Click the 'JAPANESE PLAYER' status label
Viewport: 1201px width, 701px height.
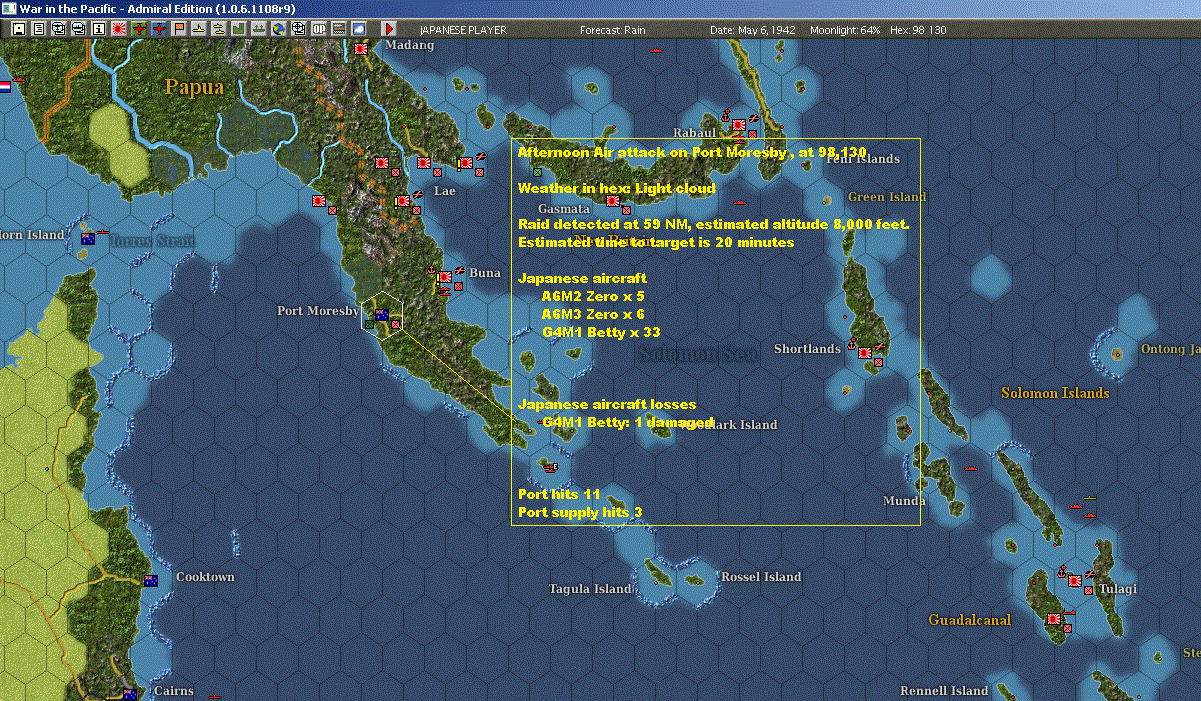[463, 30]
